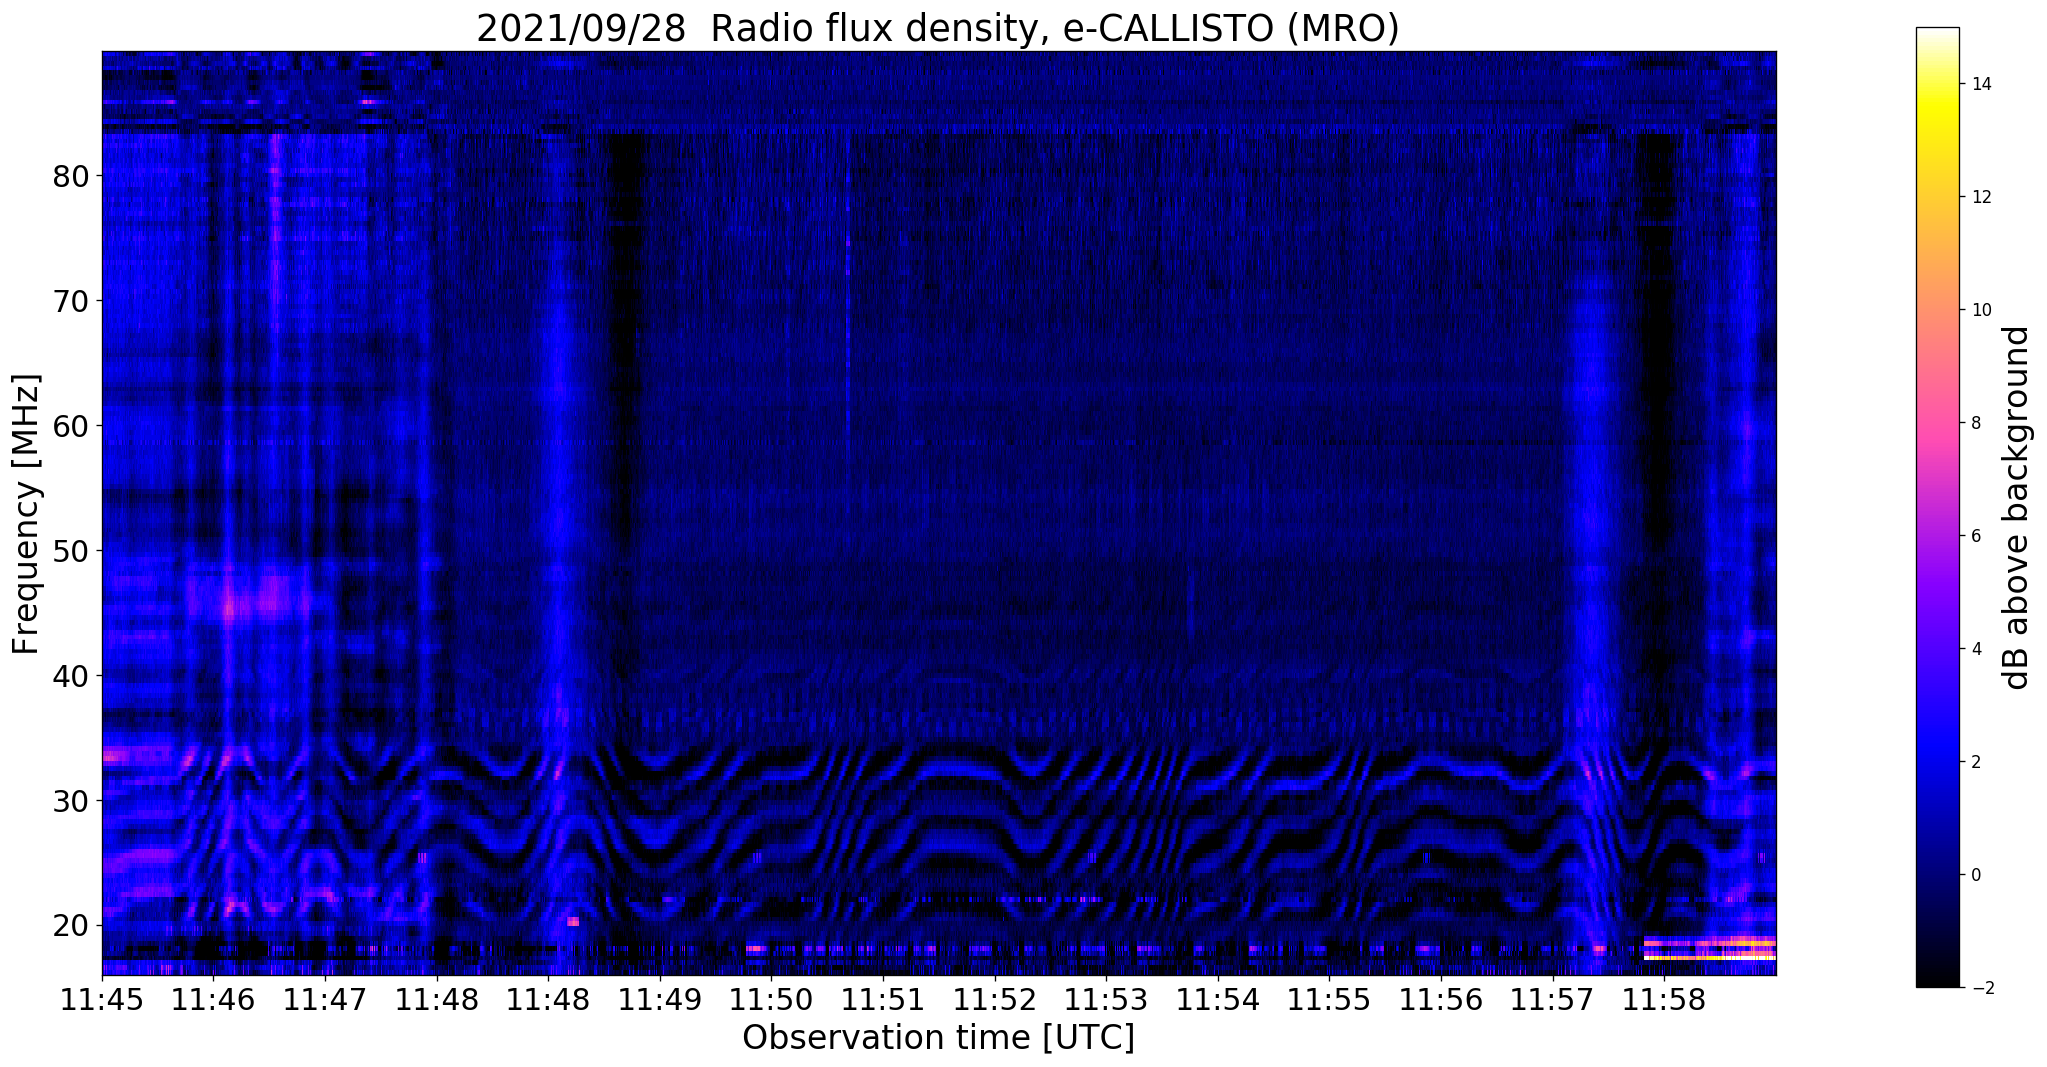Click the 11:56 time tick label
The height and width of the screenshot is (1067, 2047).
1440,999
